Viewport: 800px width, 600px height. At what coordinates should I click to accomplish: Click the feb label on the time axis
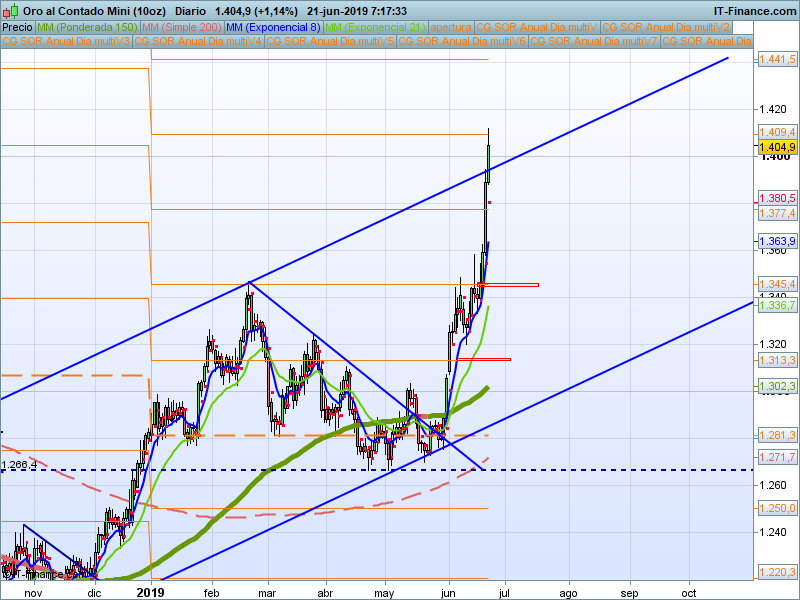[211, 593]
